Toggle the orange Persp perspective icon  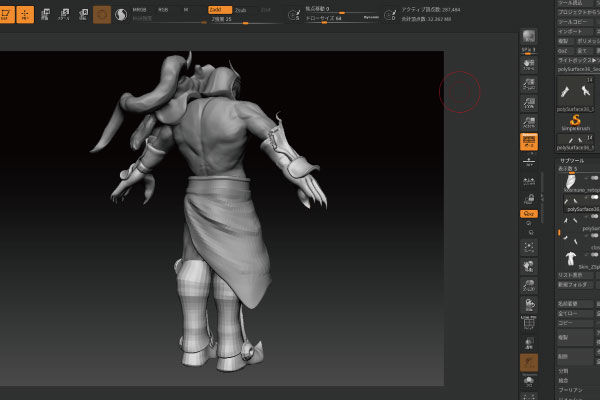pyautogui.click(x=529, y=142)
